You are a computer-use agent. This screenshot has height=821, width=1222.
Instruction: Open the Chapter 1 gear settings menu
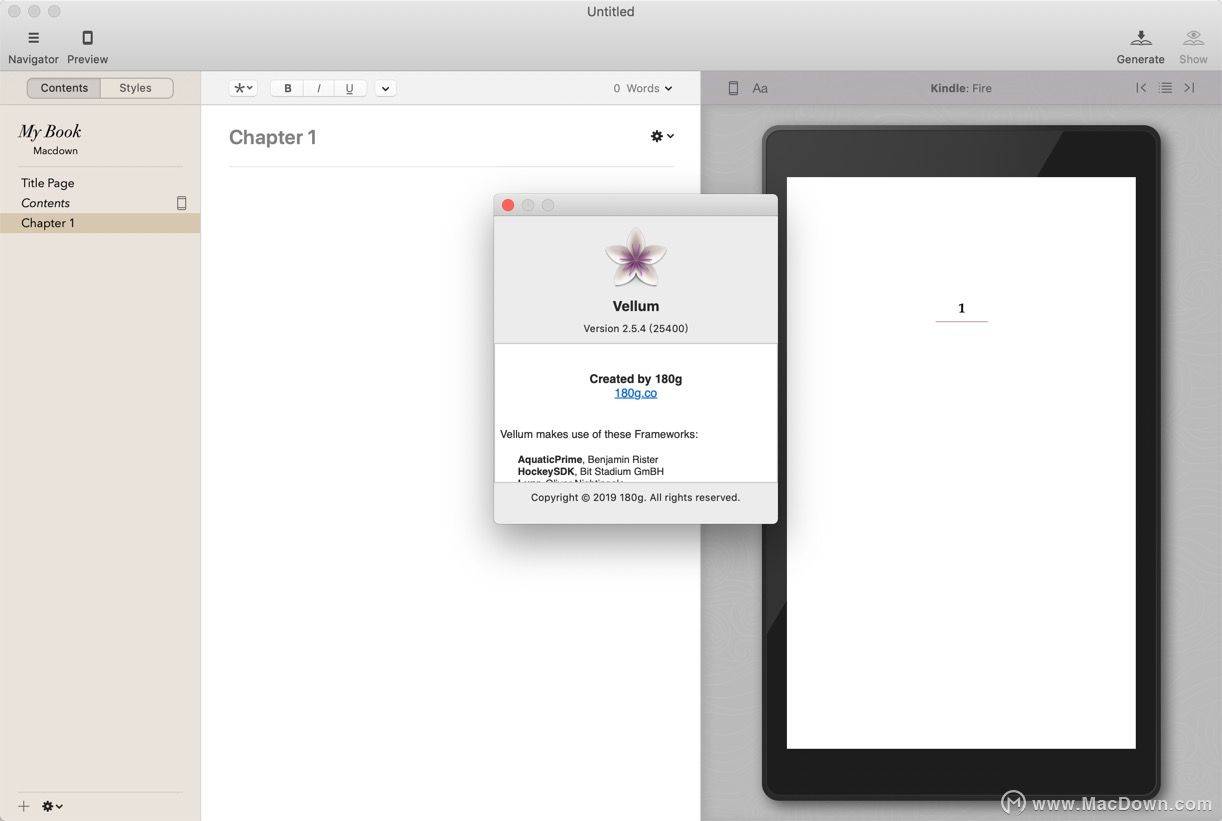pos(662,136)
